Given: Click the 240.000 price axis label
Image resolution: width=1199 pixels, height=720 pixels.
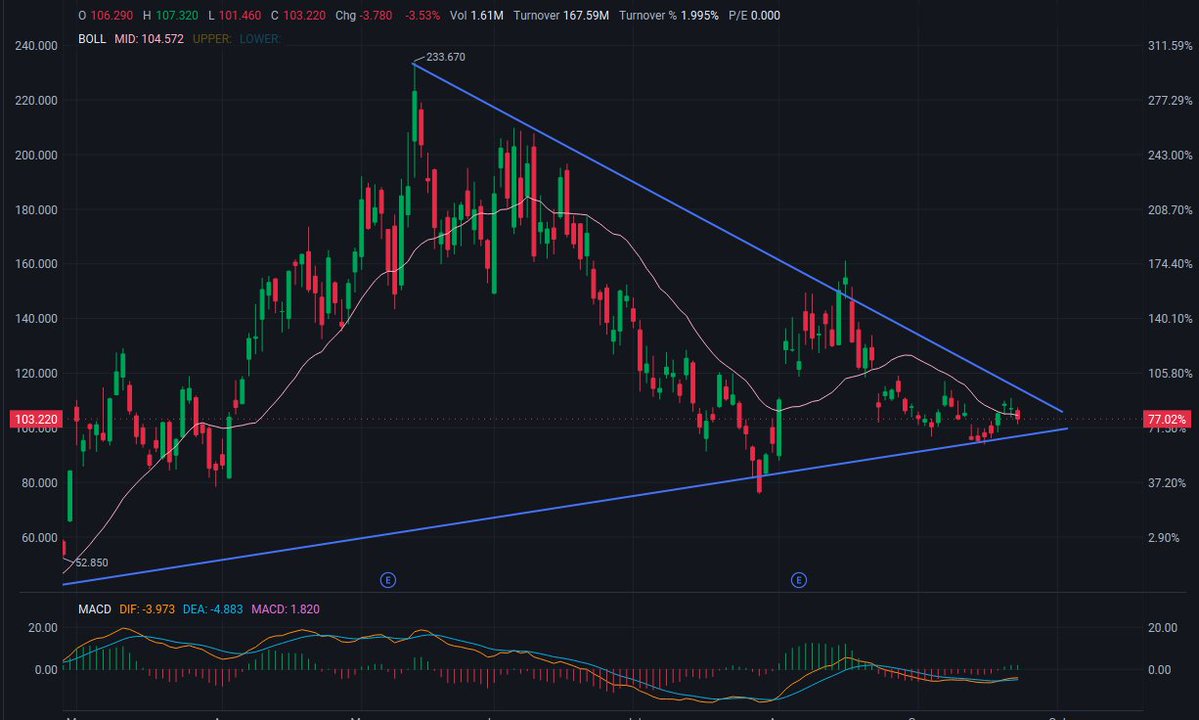Looking at the screenshot, I should (36, 46).
